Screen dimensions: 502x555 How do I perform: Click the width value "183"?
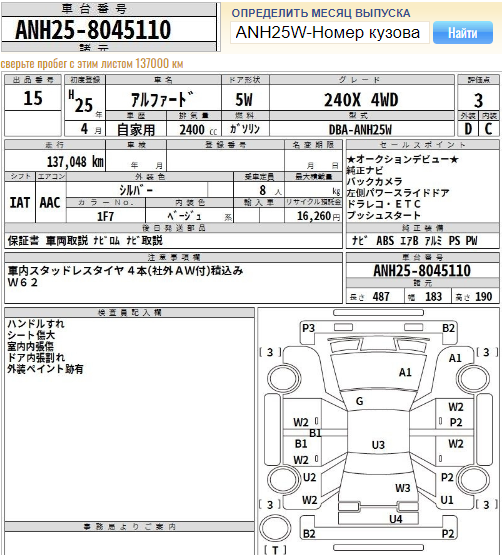(x=434, y=297)
